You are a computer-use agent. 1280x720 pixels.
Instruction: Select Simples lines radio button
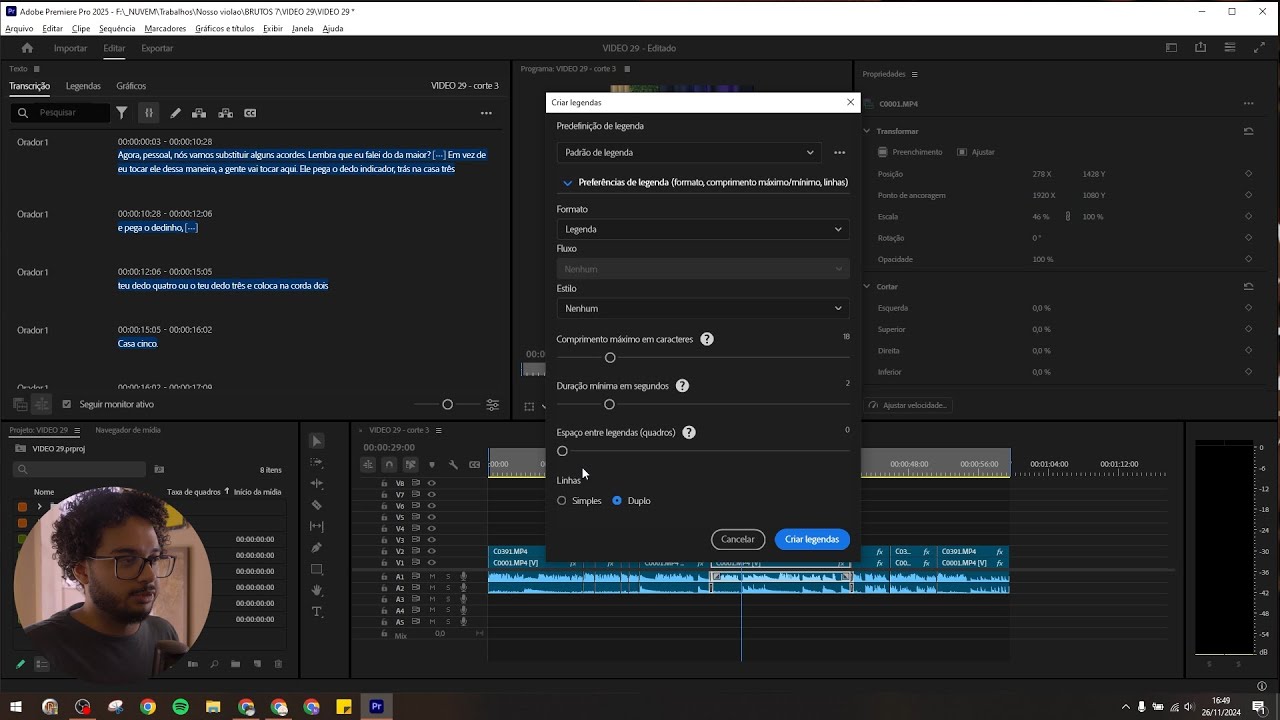[x=562, y=501]
